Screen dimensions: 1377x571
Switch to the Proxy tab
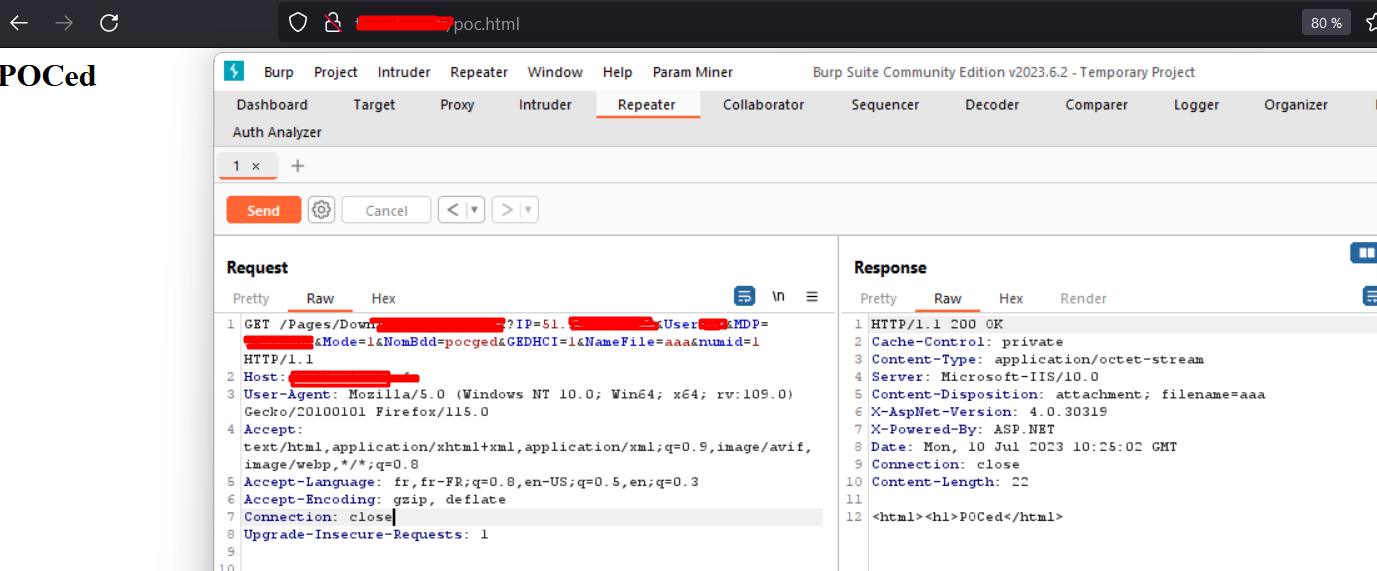tap(457, 105)
